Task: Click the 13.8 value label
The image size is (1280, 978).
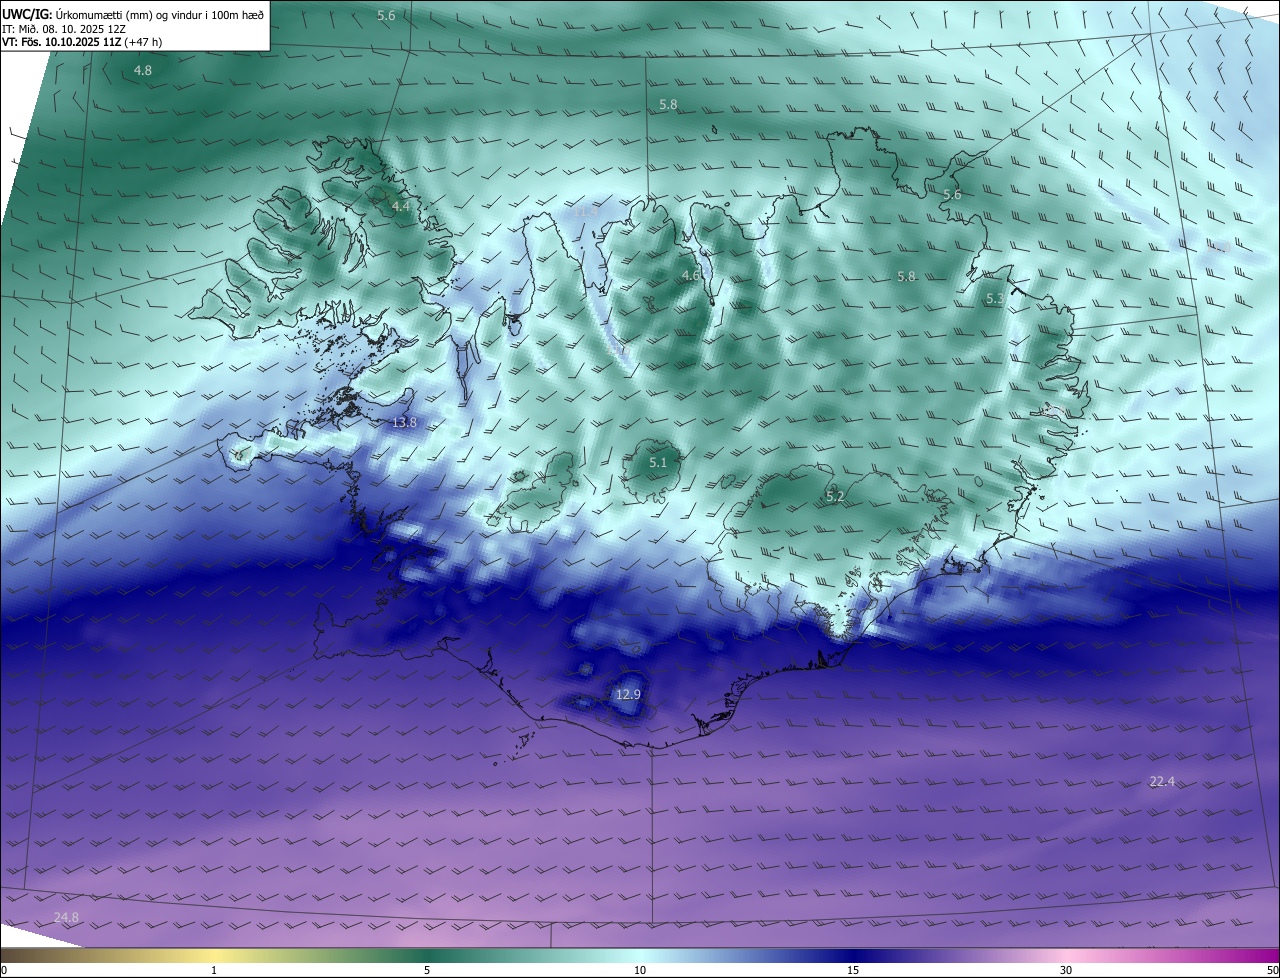Action: 404,423
